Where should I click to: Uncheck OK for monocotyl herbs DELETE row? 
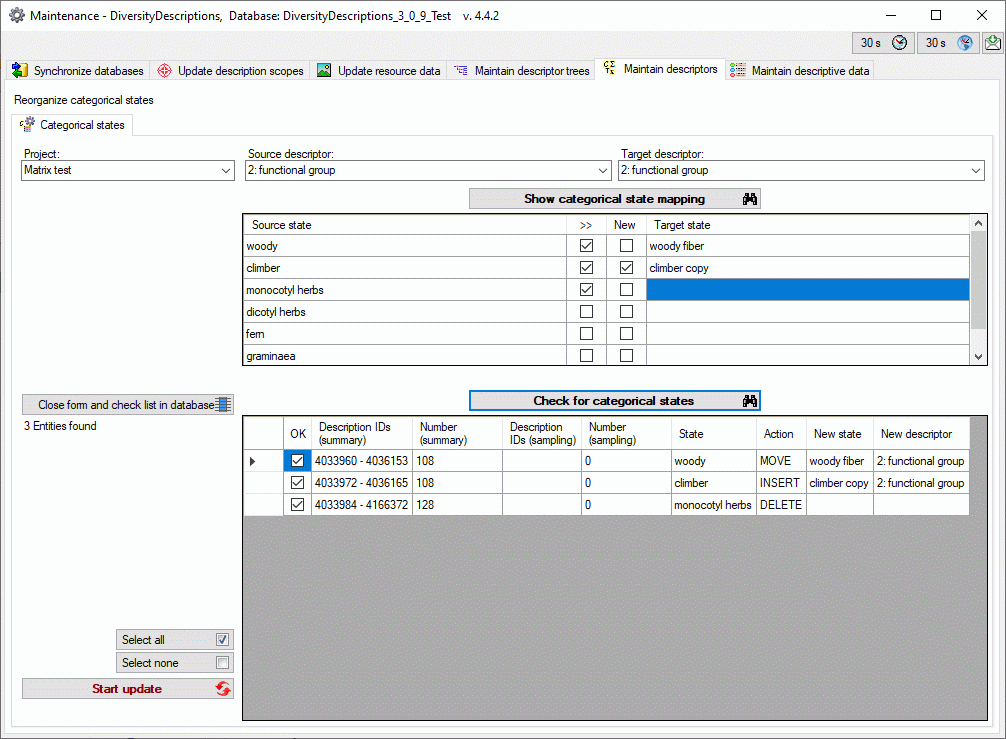(x=297, y=505)
